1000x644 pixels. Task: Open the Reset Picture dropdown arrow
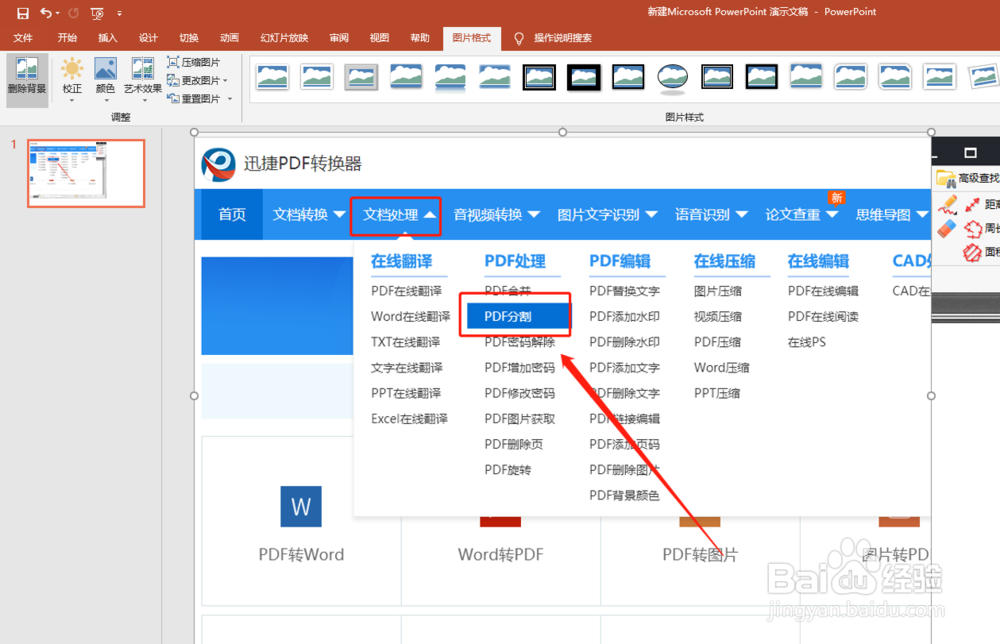tap(228, 98)
